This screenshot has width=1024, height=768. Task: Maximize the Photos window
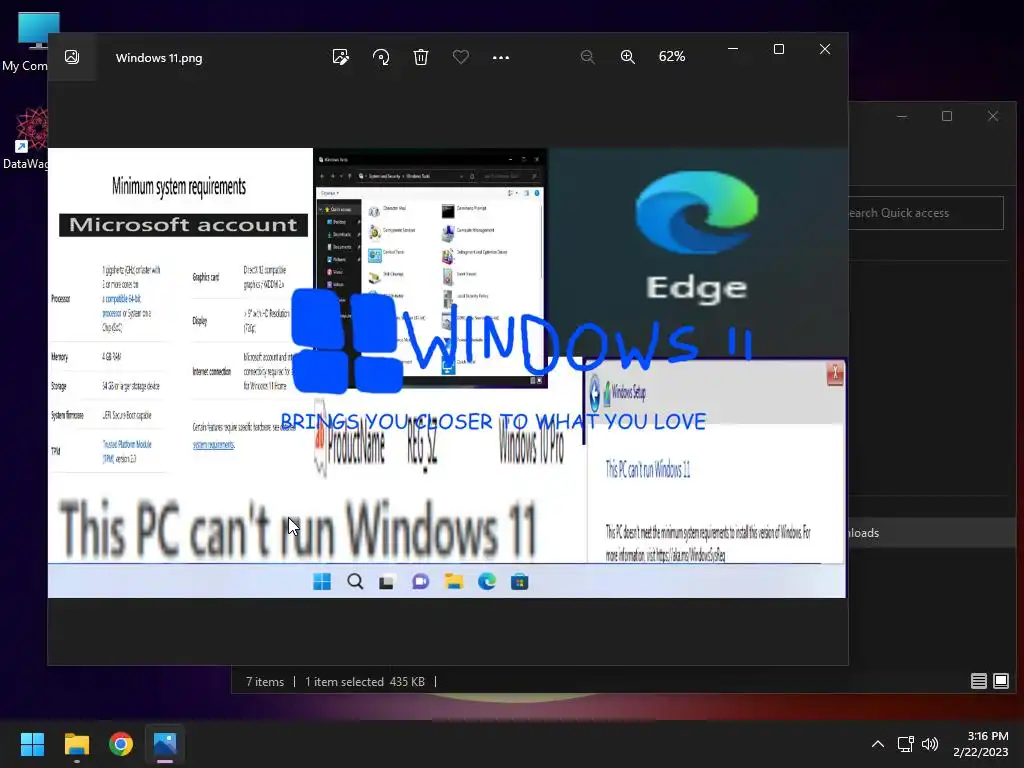point(778,49)
